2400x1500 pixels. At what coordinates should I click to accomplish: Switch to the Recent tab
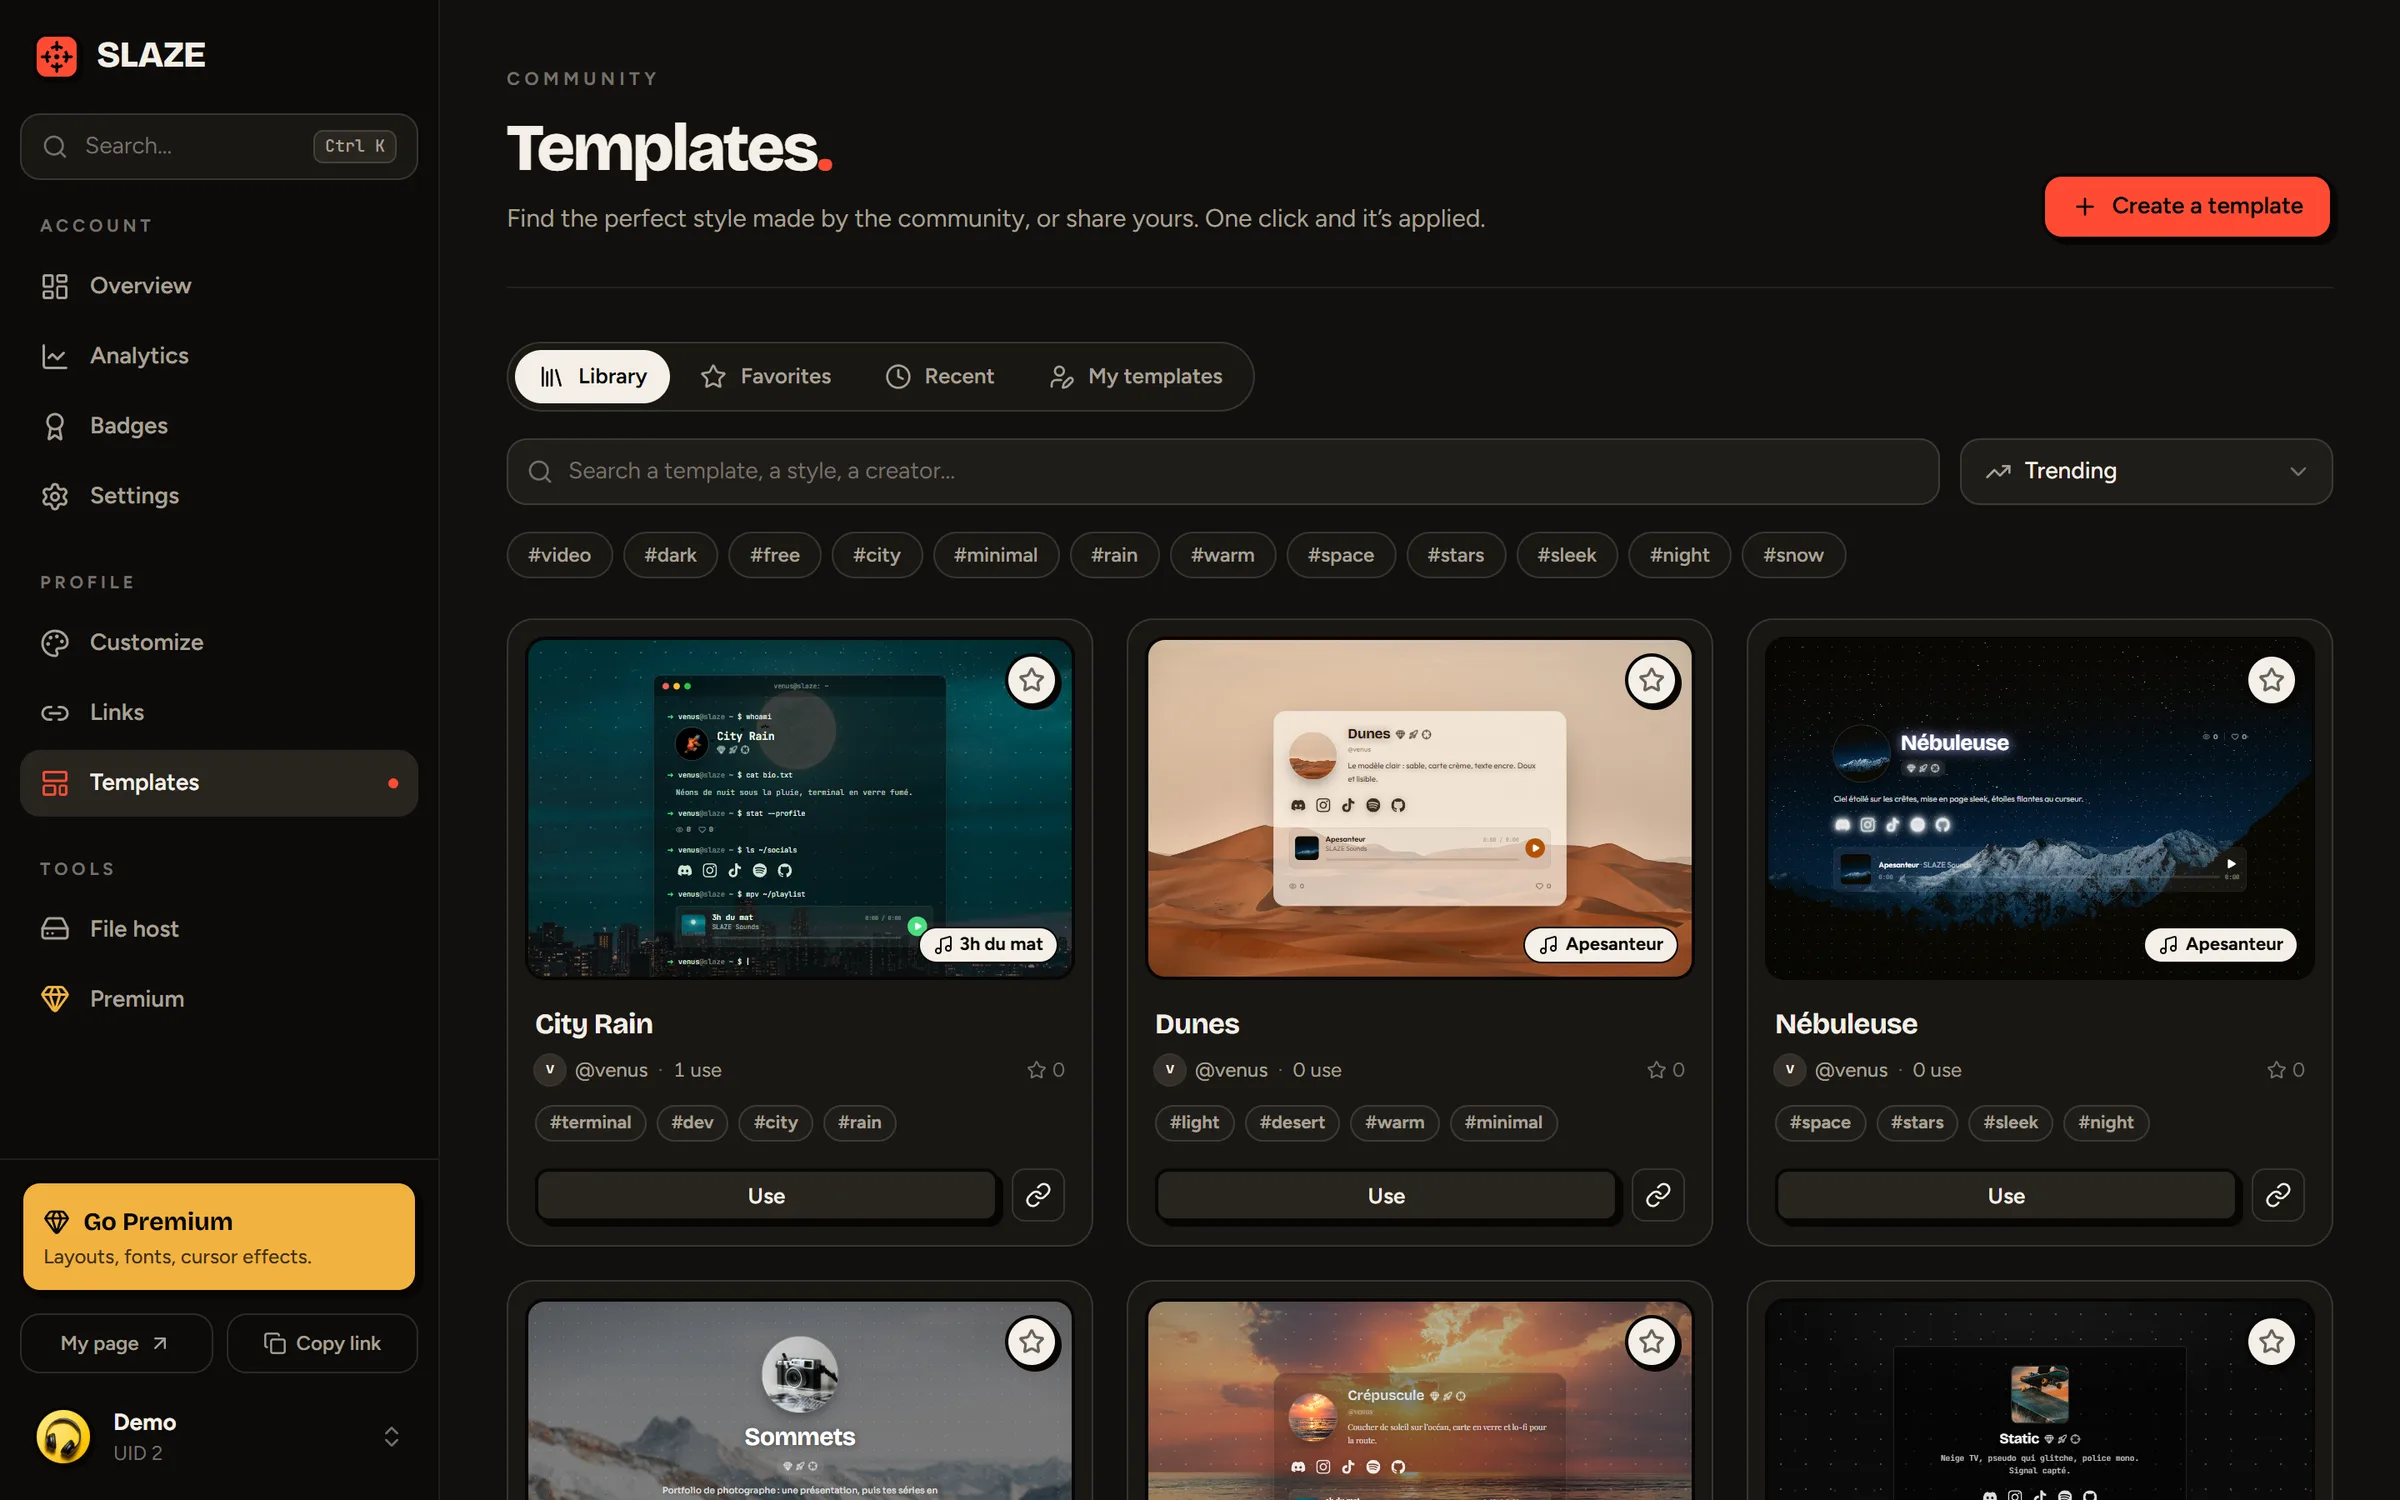tap(940, 377)
